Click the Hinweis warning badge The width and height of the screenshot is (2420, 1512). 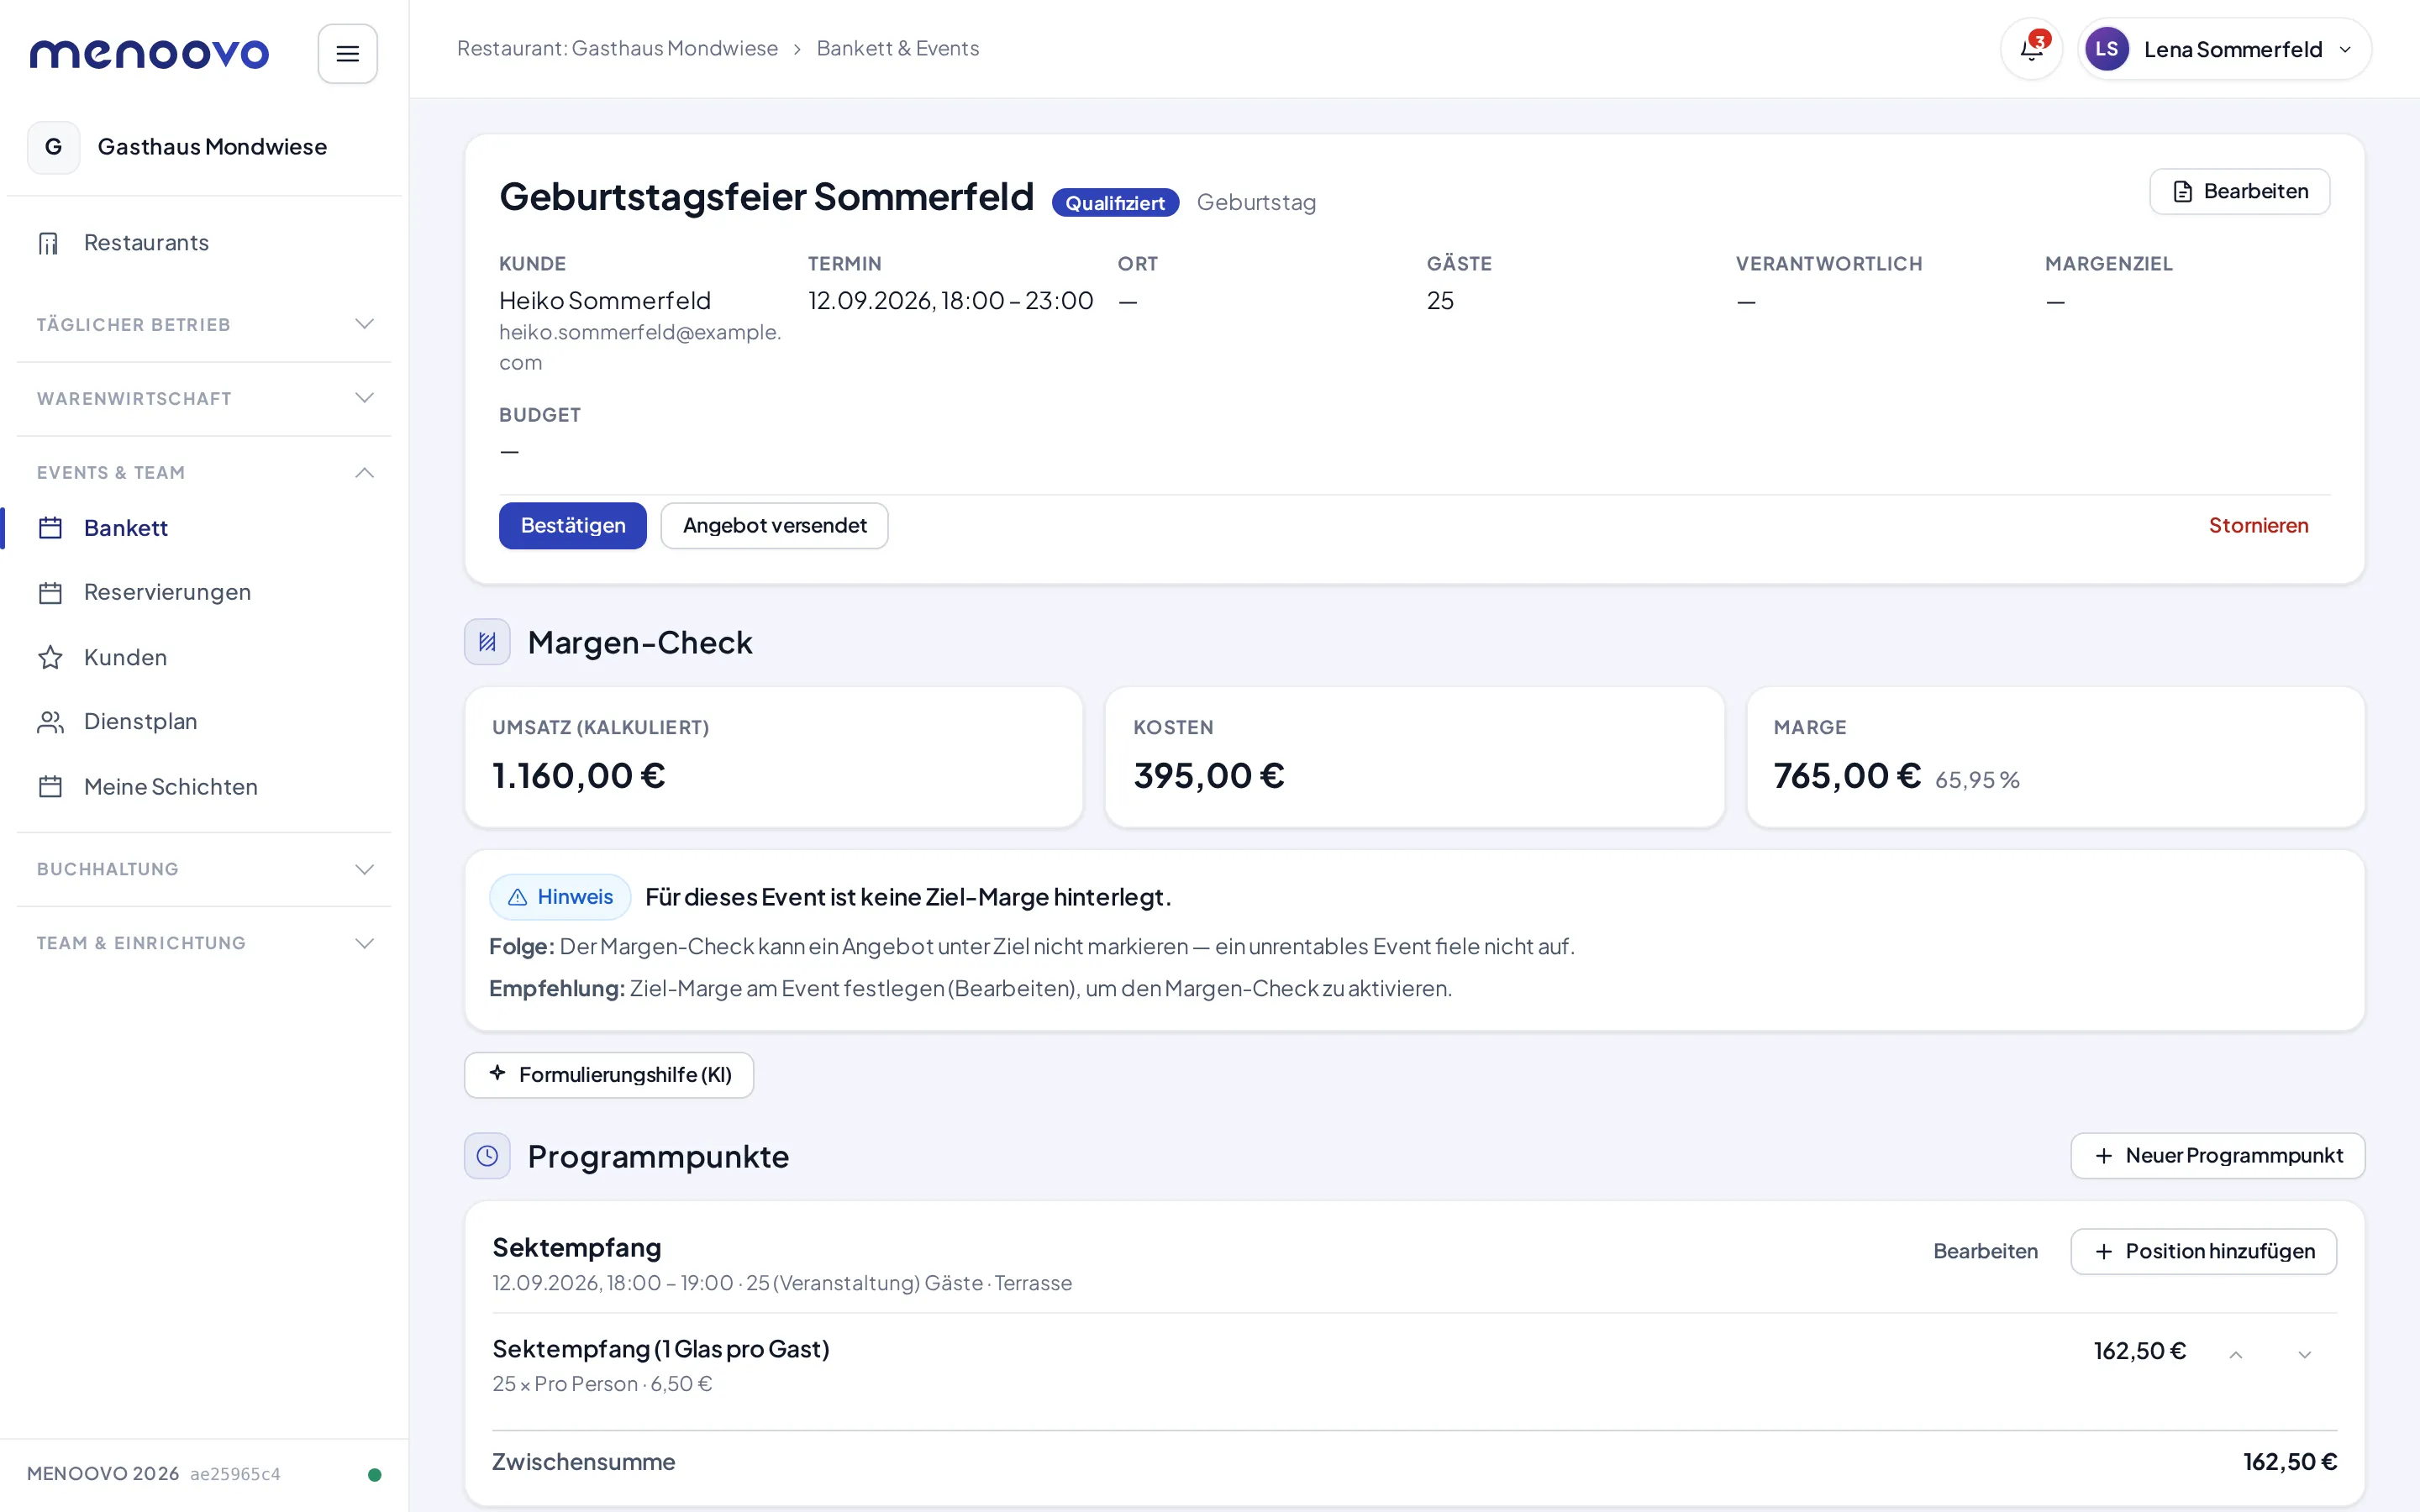pos(560,897)
